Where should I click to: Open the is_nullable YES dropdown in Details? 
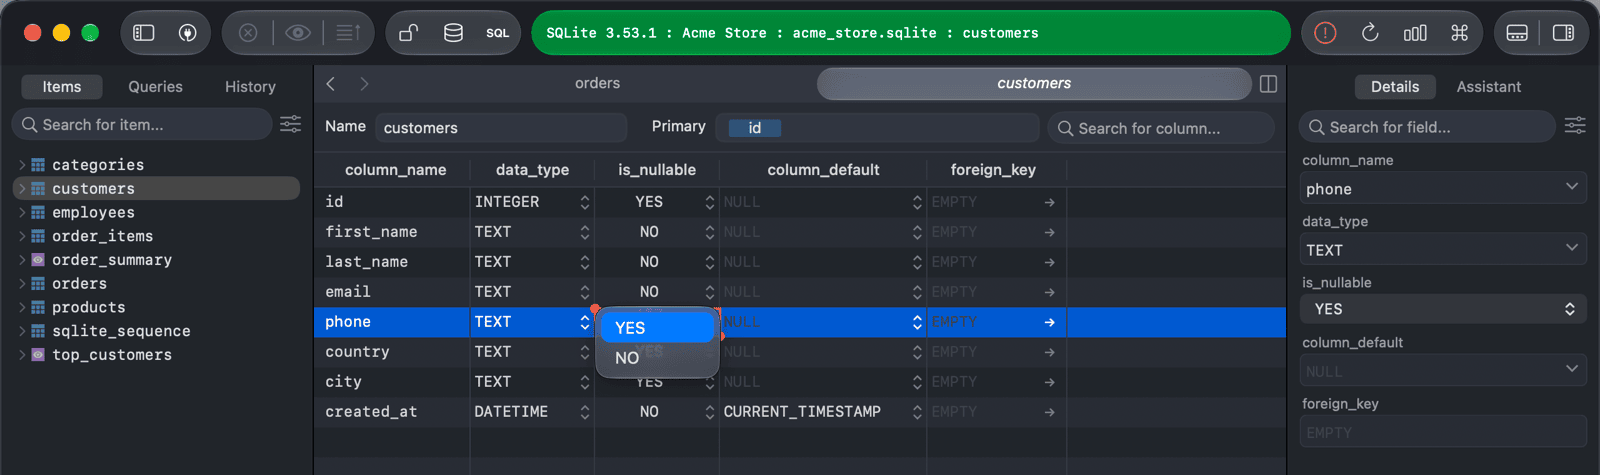[x=1442, y=309]
